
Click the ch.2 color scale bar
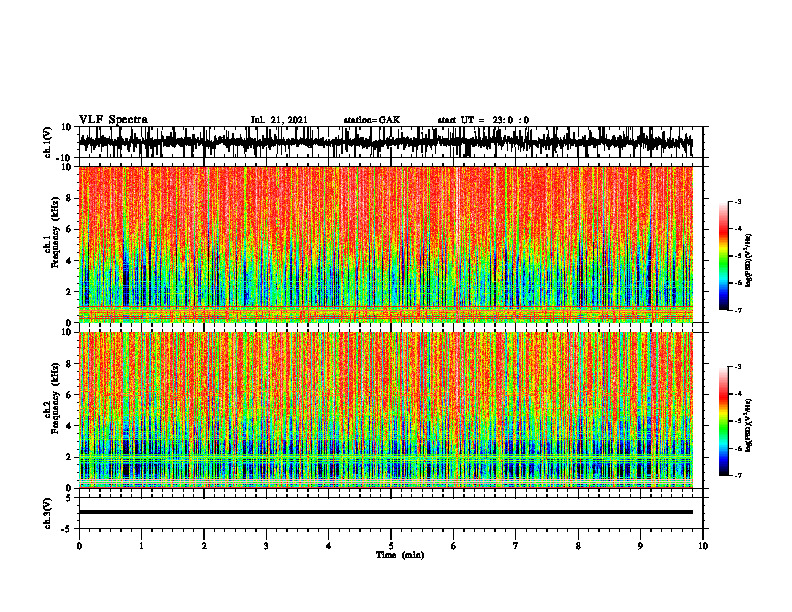tap(724, 421)
